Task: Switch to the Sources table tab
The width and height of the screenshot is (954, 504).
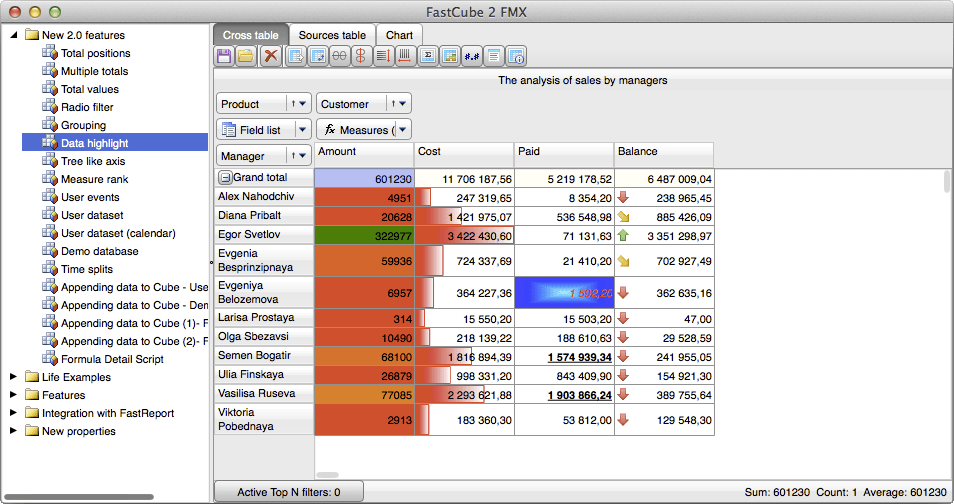Action: pos(332,35)
